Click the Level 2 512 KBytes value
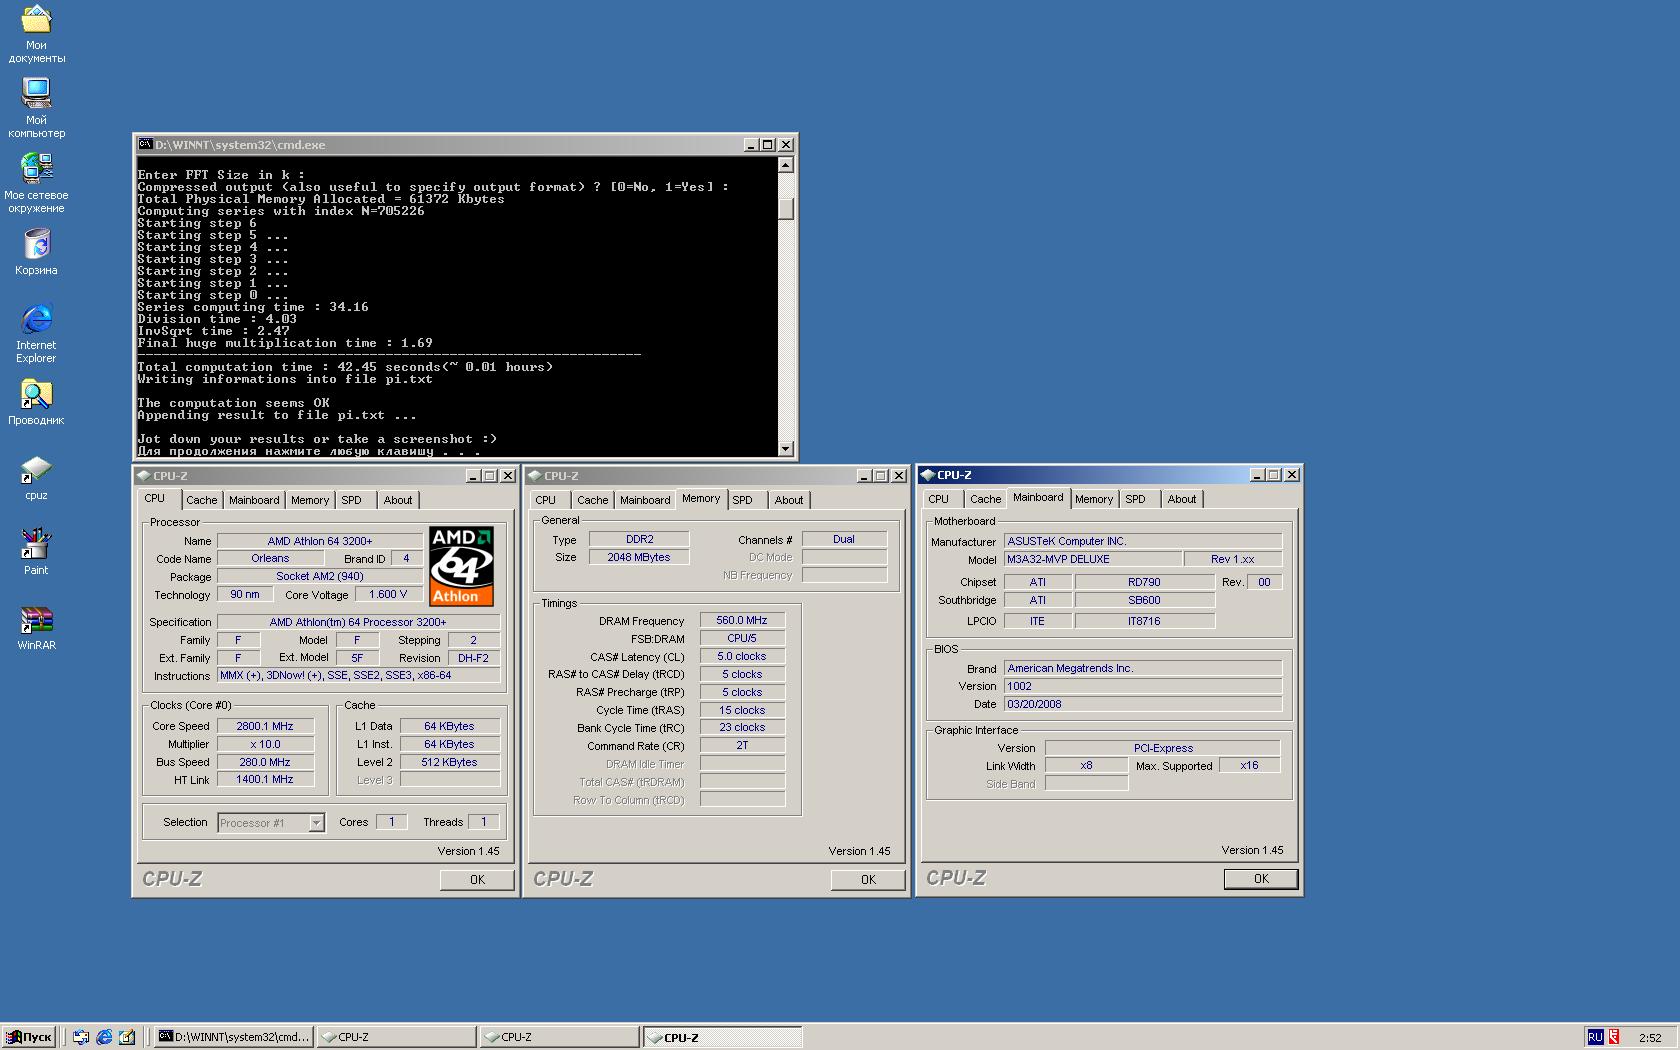Viewport: 1680px width, 1050px height. (x=449, y=762)
